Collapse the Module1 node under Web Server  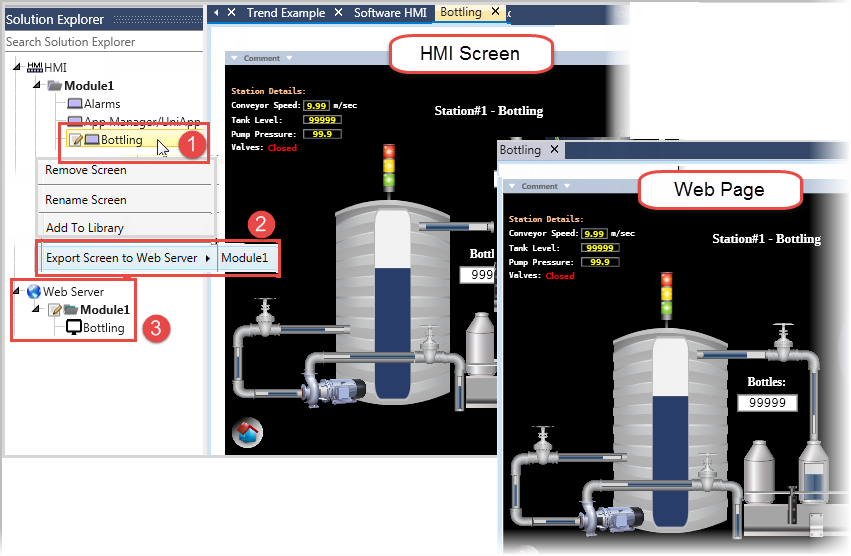(x=36, y=309)
